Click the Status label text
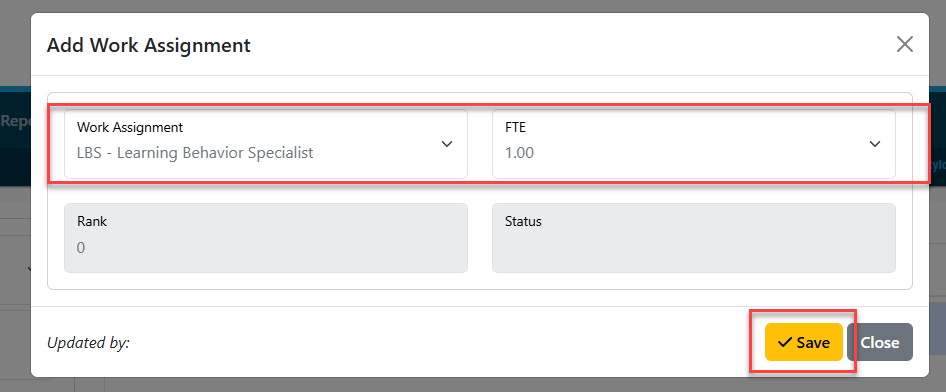 pyautogui.click(x=523, y=221)
